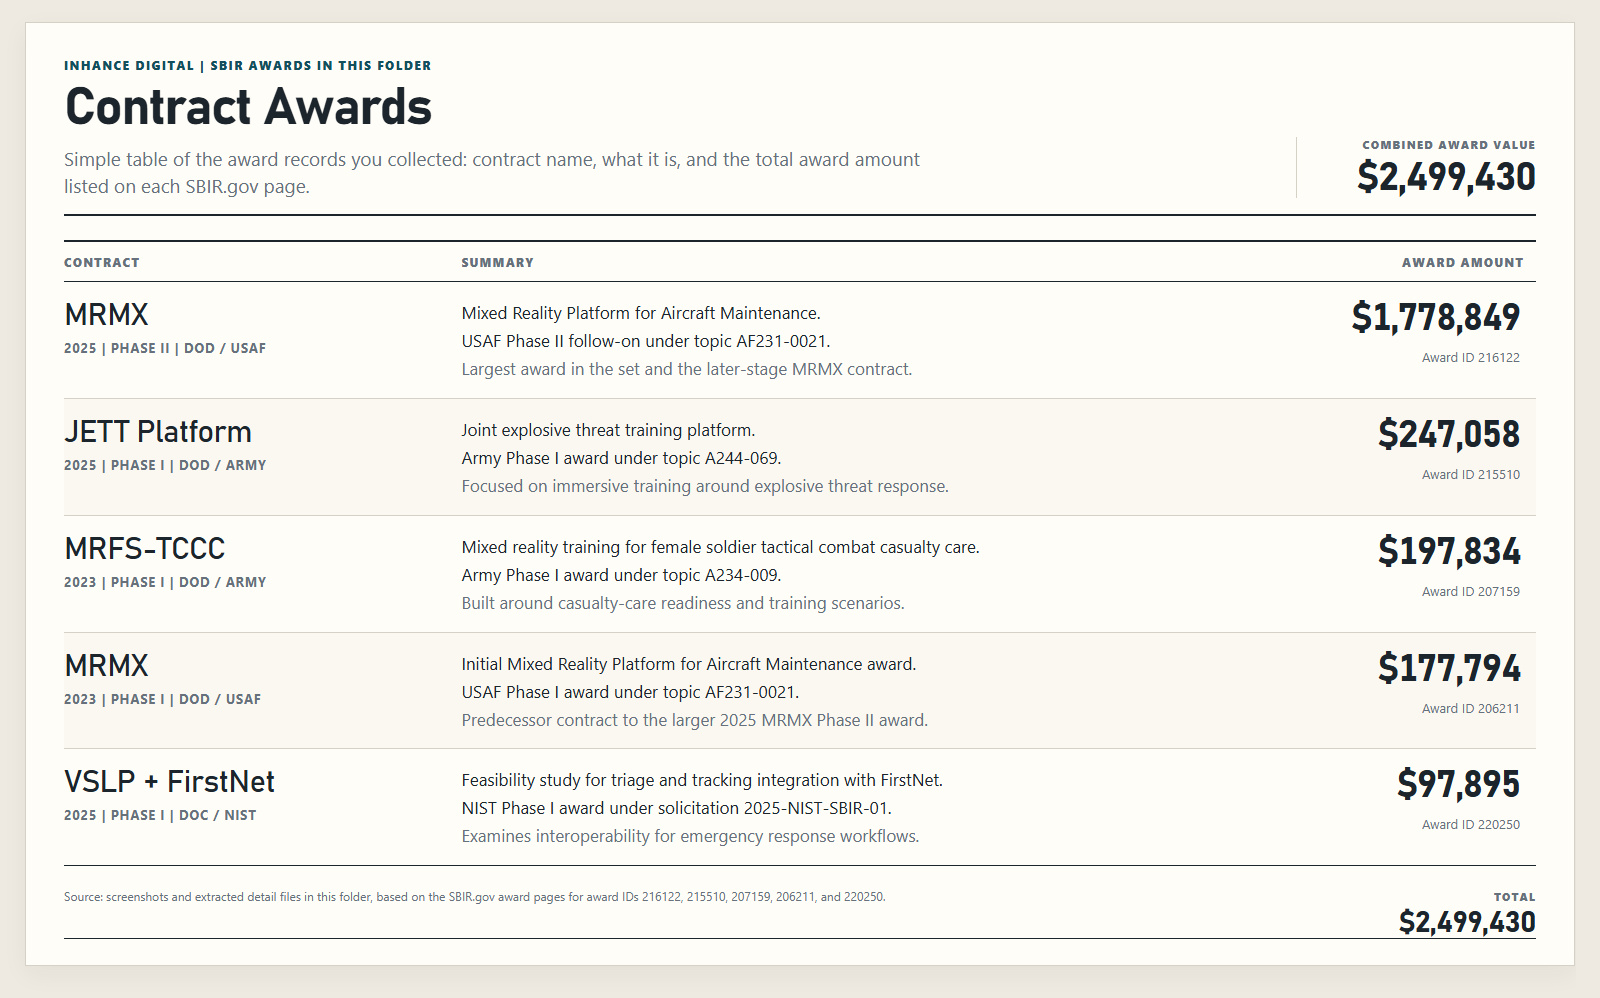Image resolution: width=1600 pixels, height=998 pixels.
Task: Select Award ID 207159 text
Action: click(x=1471, y=592)
